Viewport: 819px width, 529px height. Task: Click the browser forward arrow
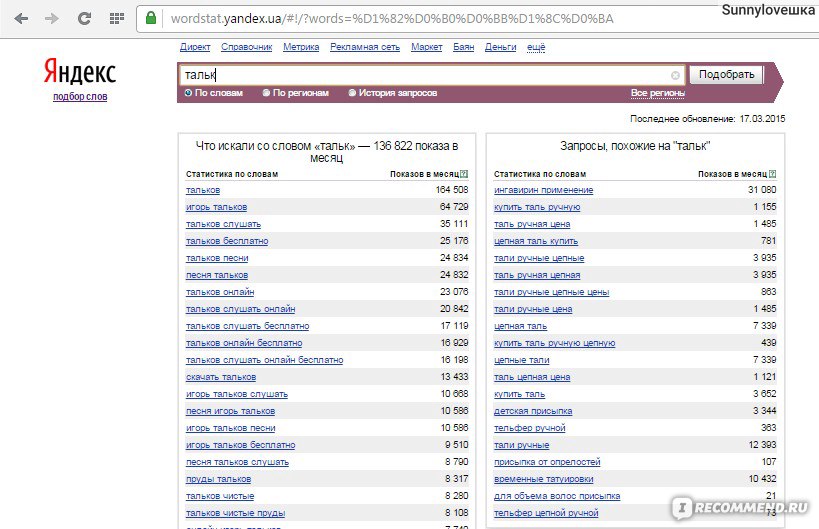52,19
